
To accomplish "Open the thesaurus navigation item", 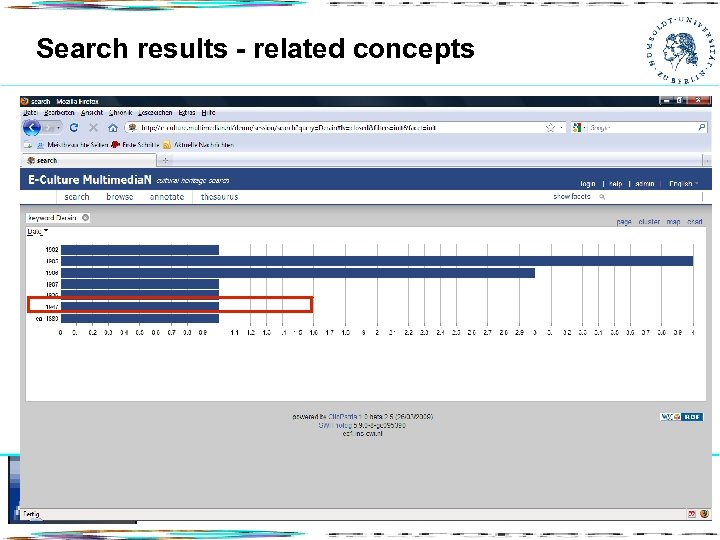I will [x=219, y=197].
